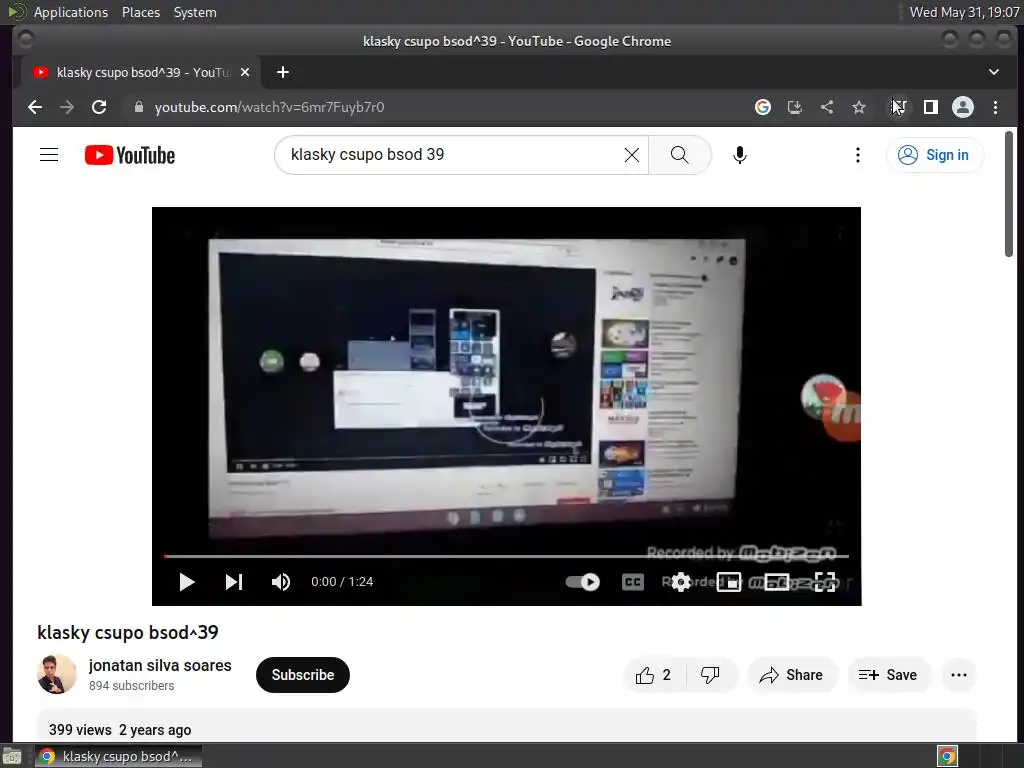Click the 0:00 / 1:24 time display
Viewport: 1024px width, 768px height.
(x=342, y=582)
